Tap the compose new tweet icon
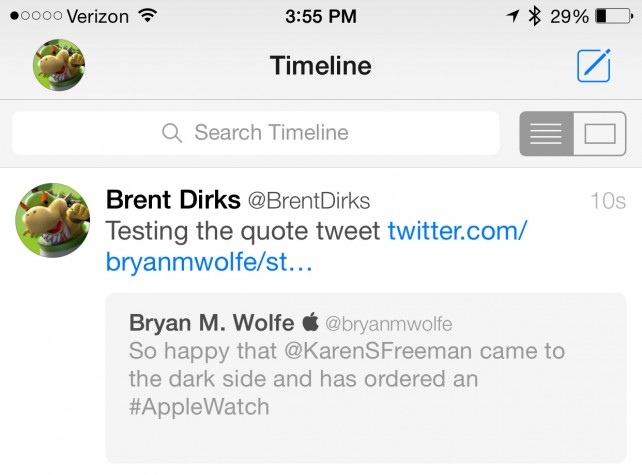 [594, 66]
